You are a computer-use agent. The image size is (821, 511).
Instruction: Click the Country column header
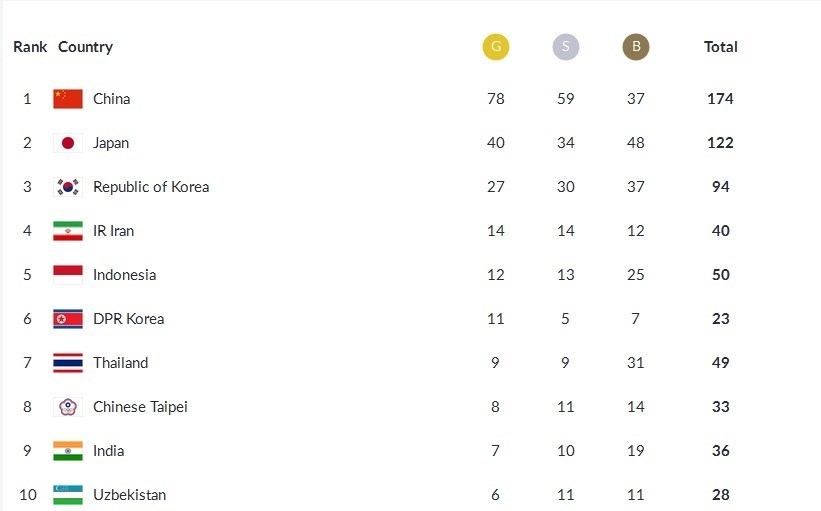(85, 47)
